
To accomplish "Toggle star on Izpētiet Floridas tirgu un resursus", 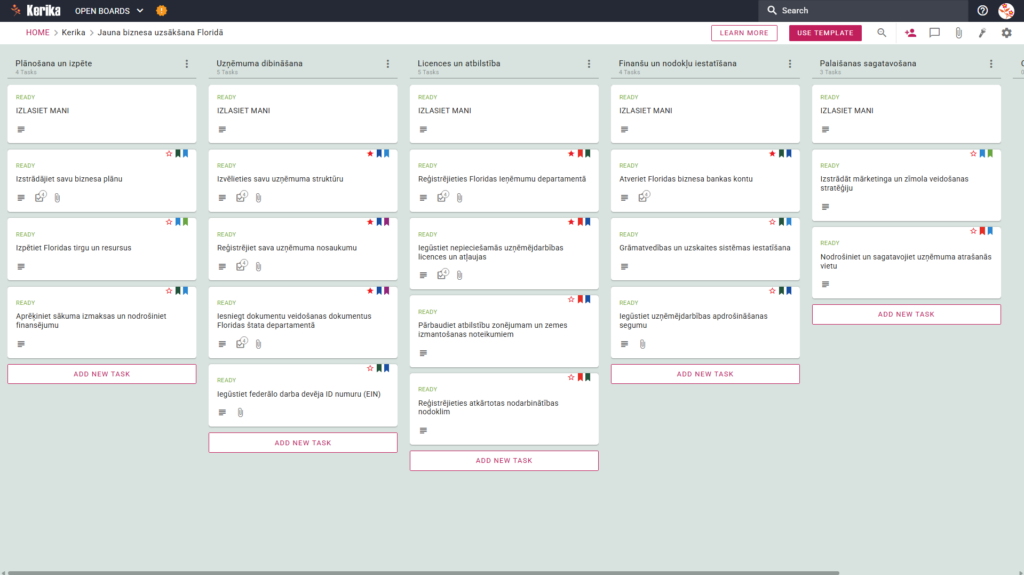I will [x=169, y=222].
